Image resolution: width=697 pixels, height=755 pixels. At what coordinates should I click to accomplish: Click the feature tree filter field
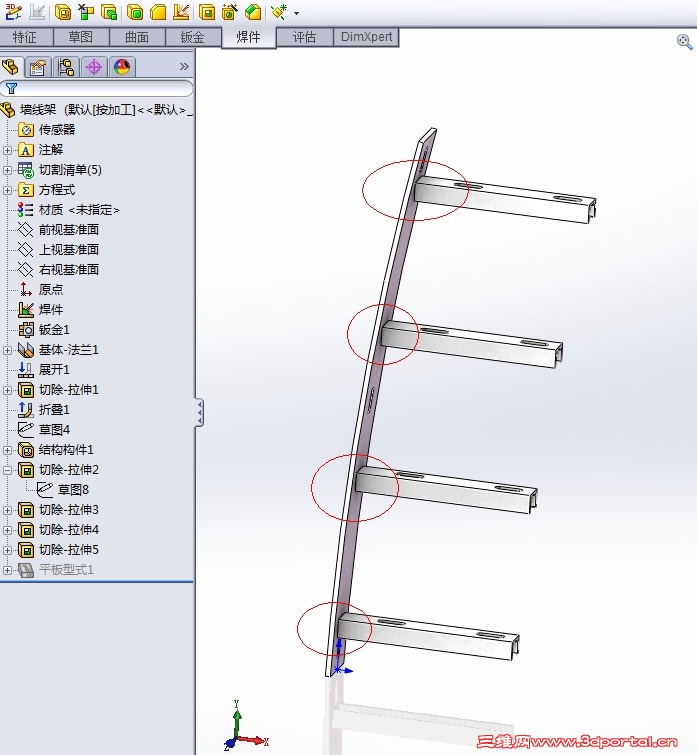[96, 89]
